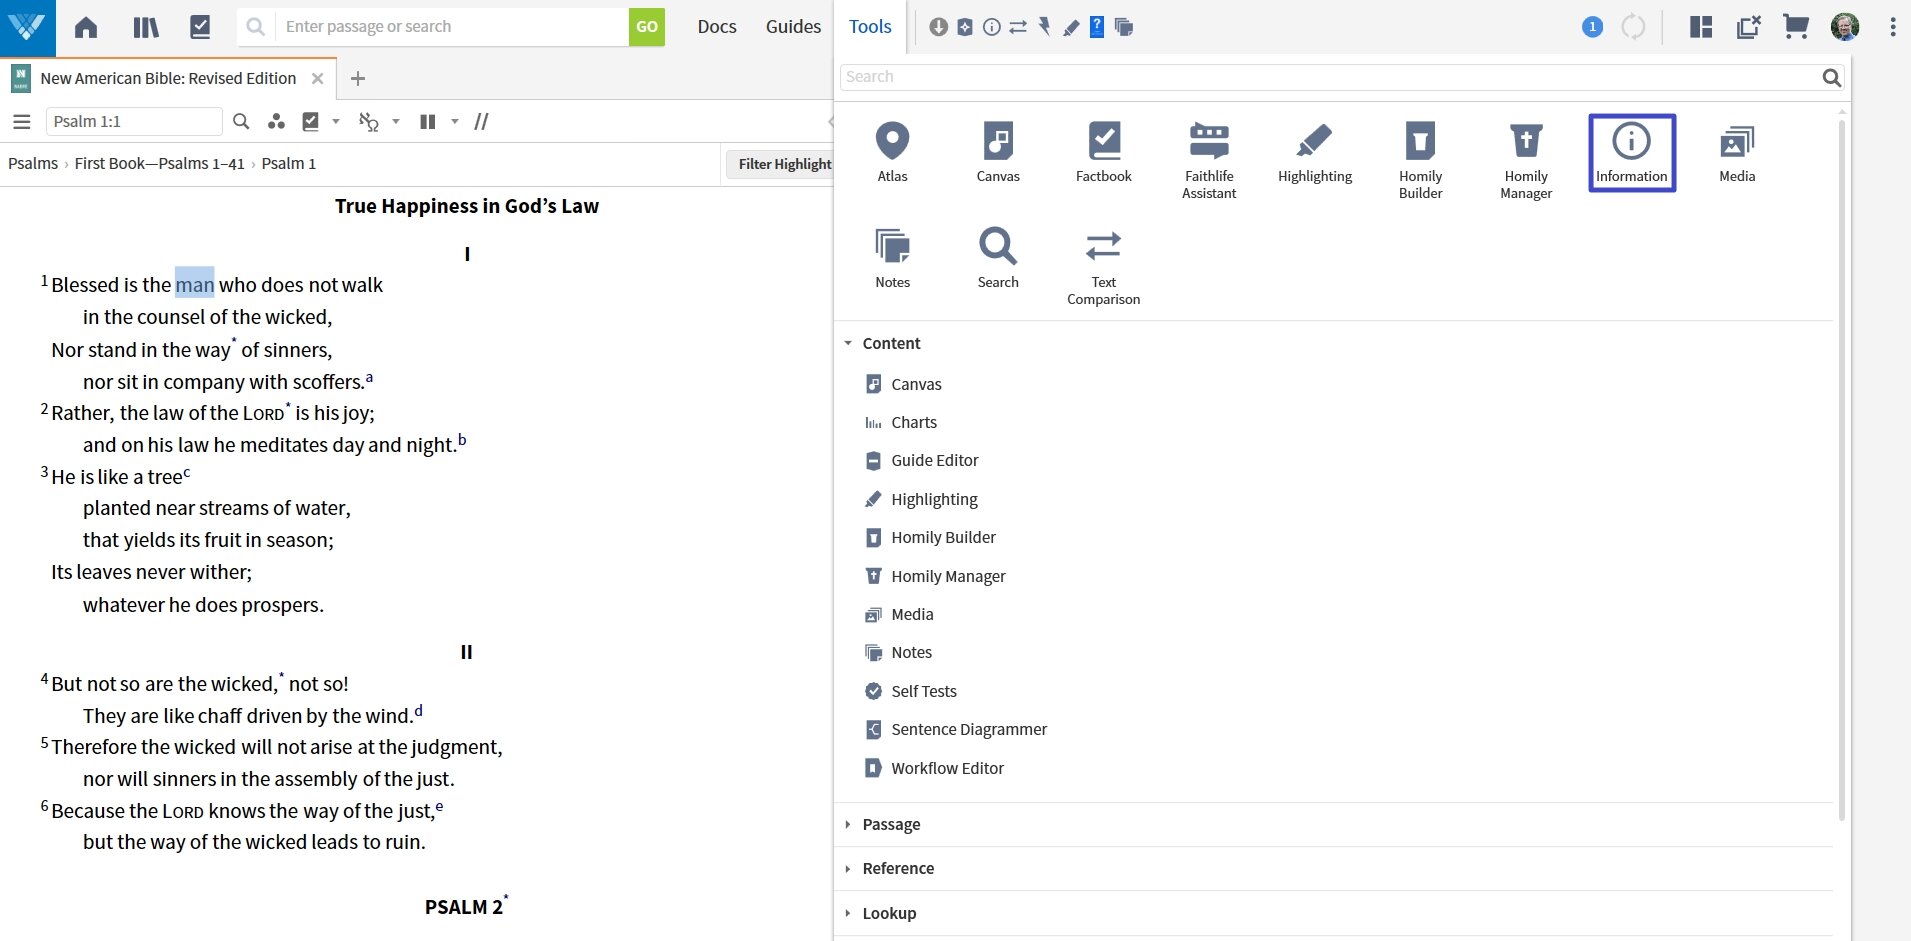Open the Text Comparison tool tile

(1103, 266)
